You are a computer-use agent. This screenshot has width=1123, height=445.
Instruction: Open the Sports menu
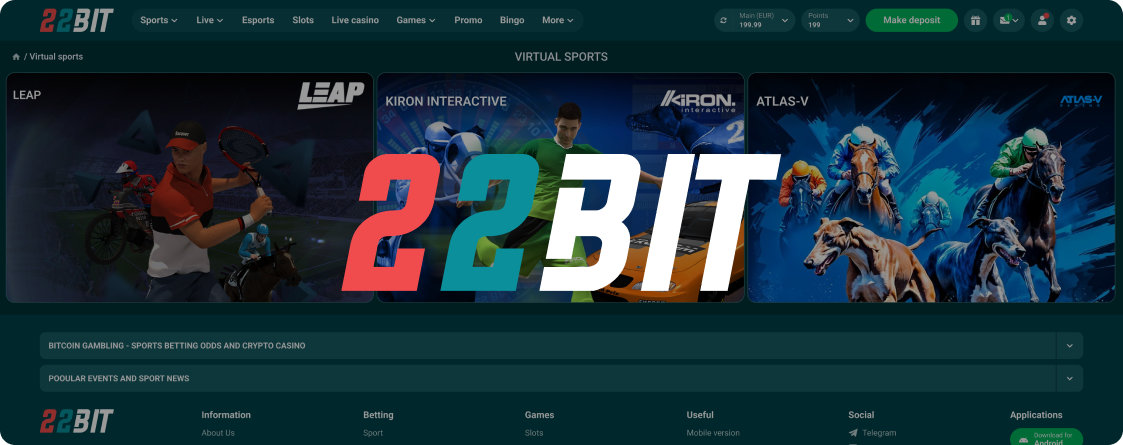(x=158, y=20)
